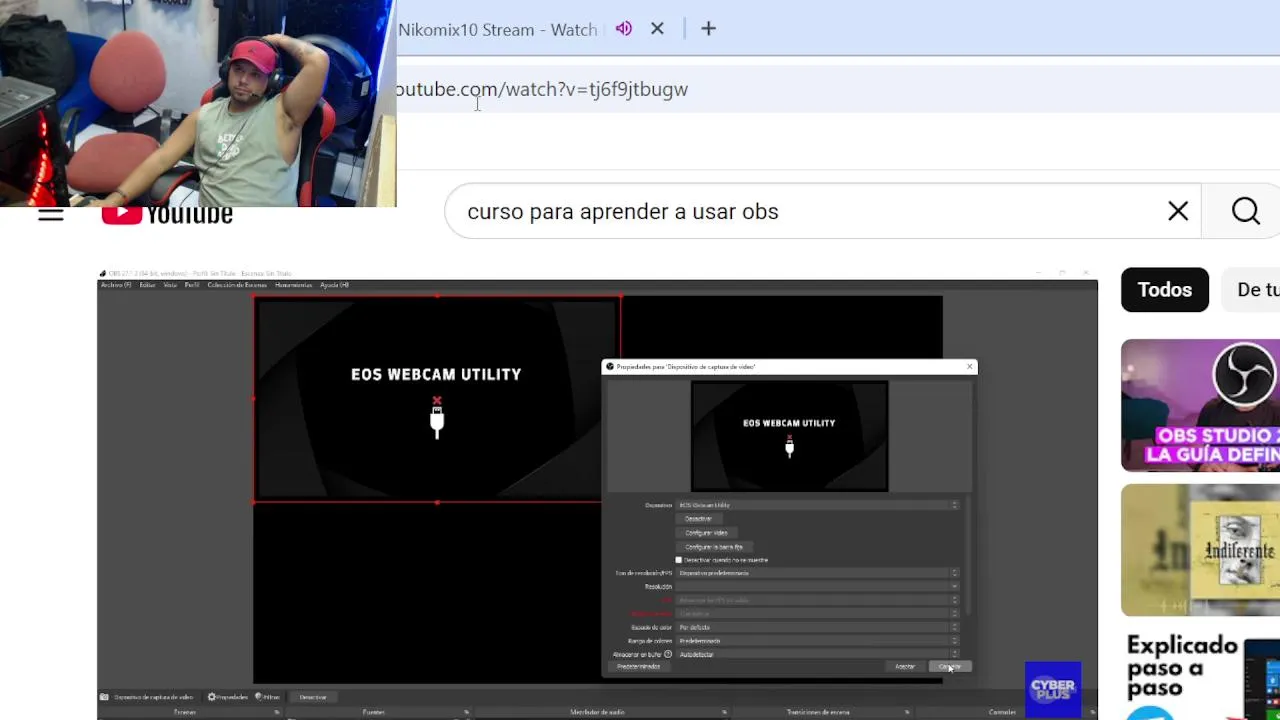
Task: Open the Rango de colores dropdown
Action: tap(818, 641)
